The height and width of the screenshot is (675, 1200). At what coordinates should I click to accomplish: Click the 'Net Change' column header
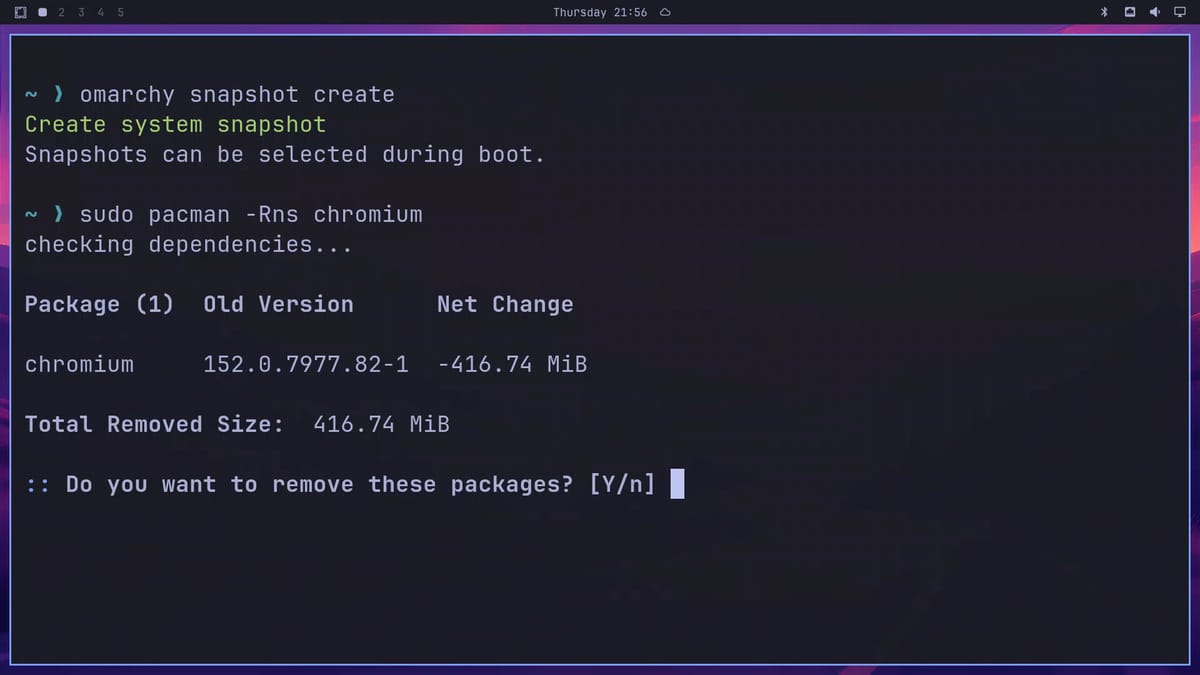(505, 305)
